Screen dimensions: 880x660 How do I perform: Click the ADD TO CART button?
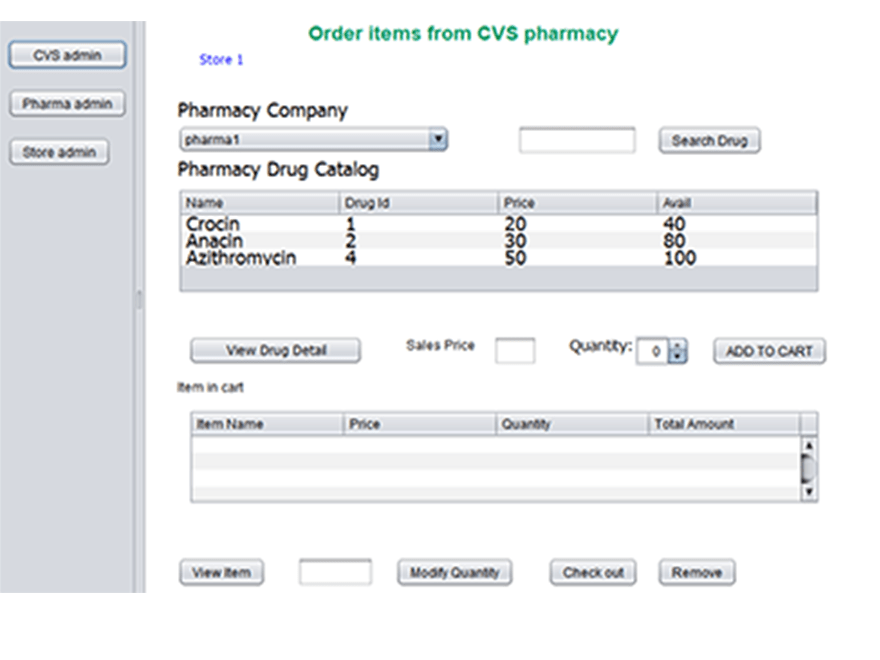click(x=768, y=350)
